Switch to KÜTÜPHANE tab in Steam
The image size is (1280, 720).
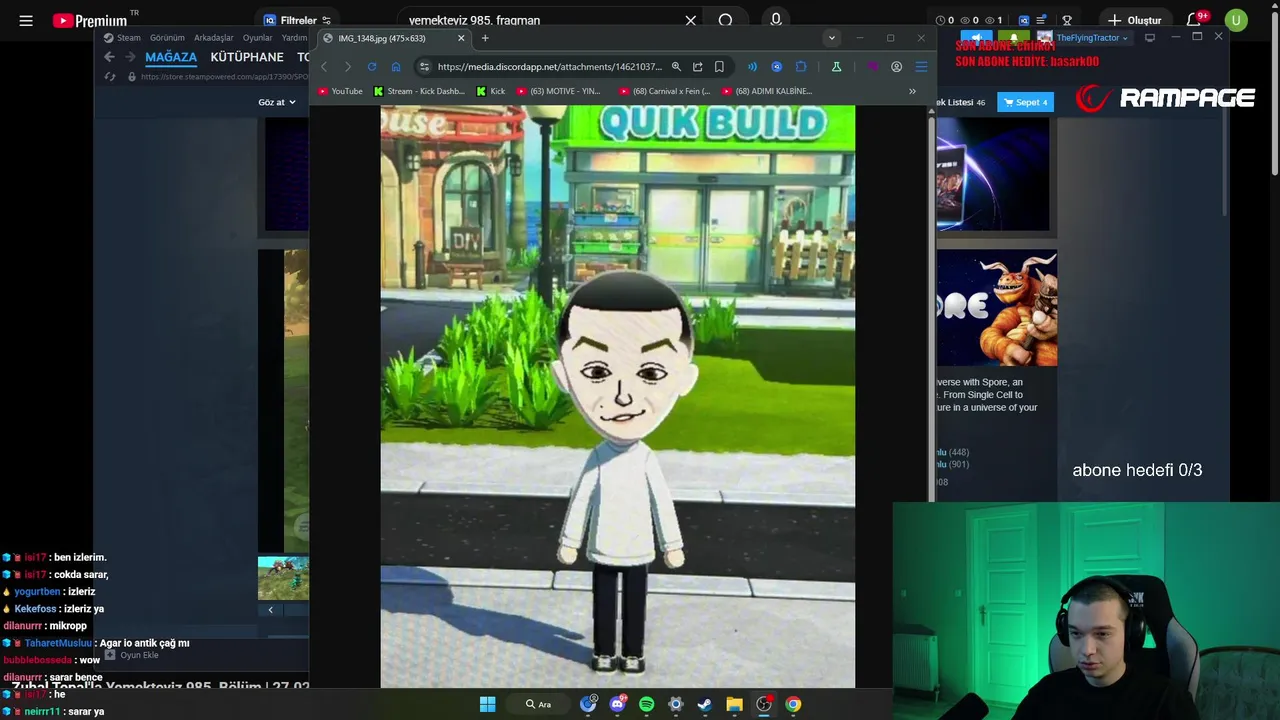[247, 57]
